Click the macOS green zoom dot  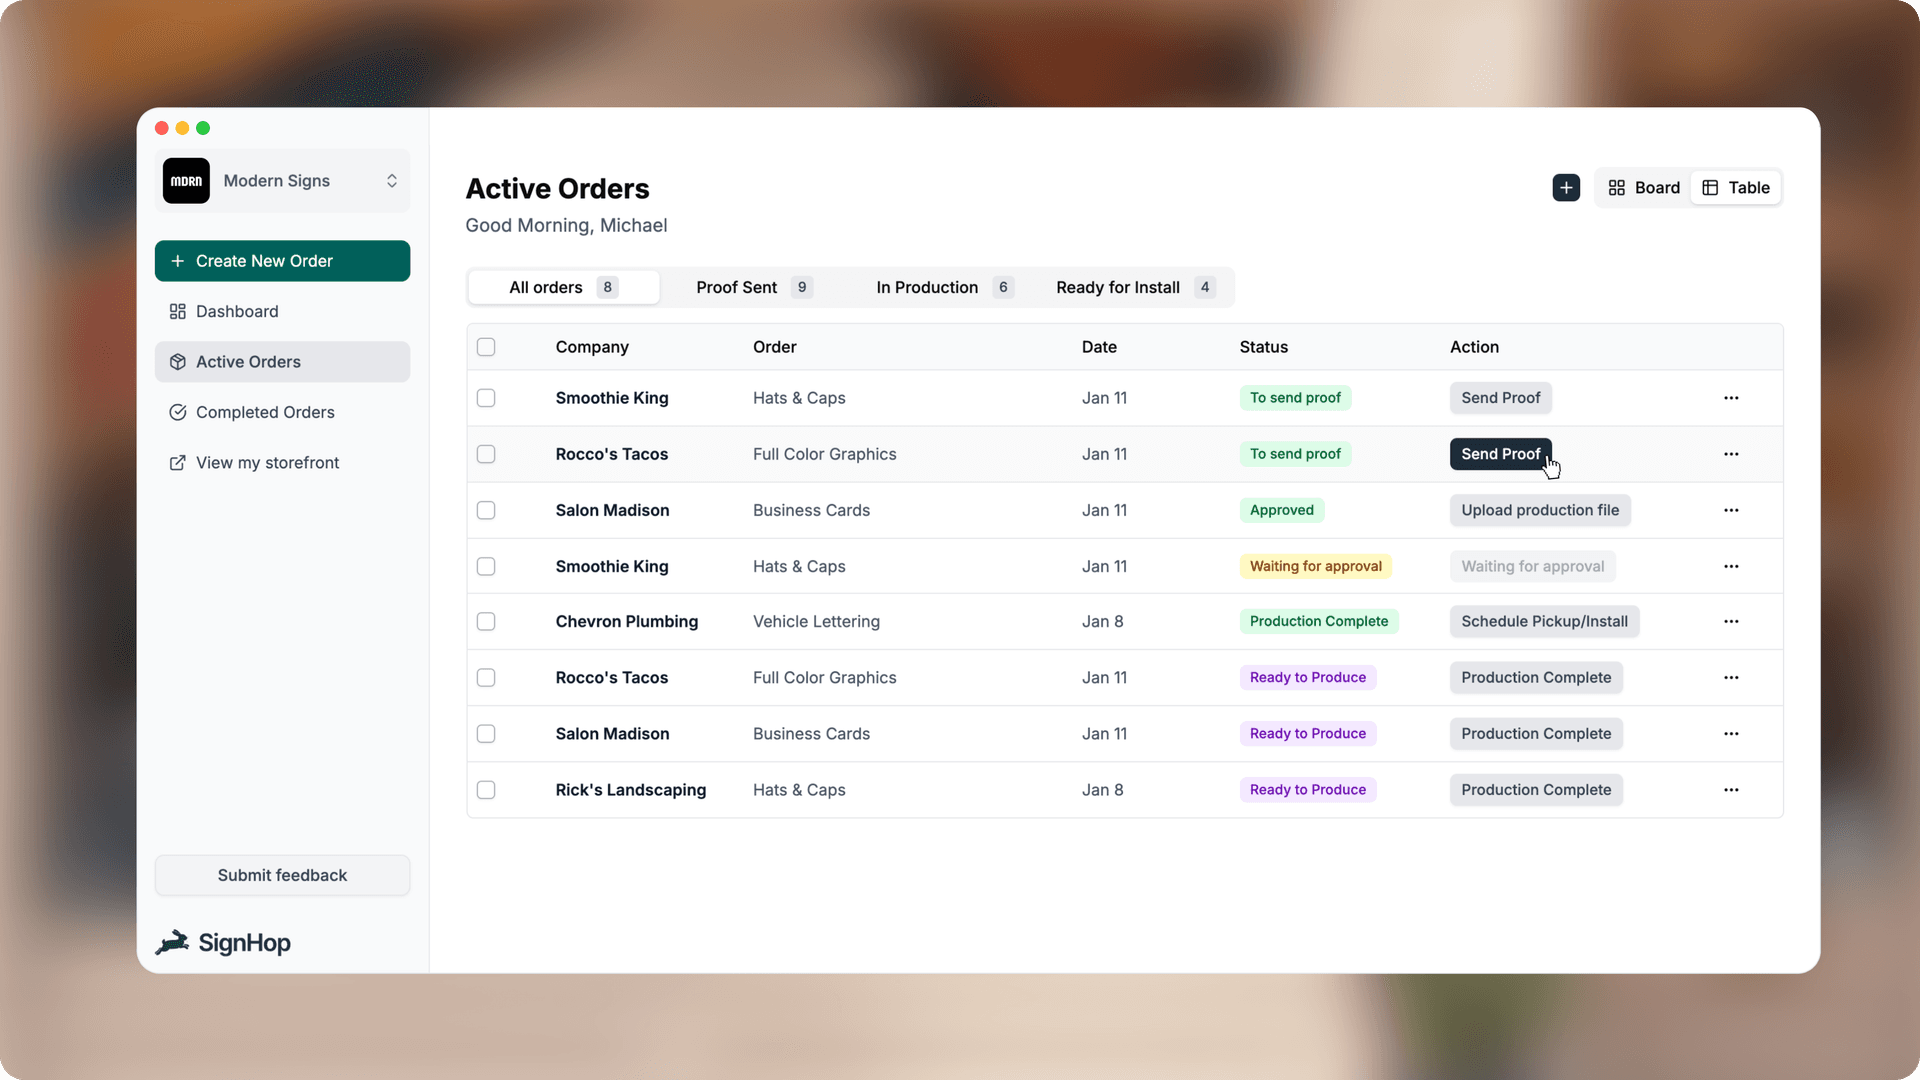[203, 128]
